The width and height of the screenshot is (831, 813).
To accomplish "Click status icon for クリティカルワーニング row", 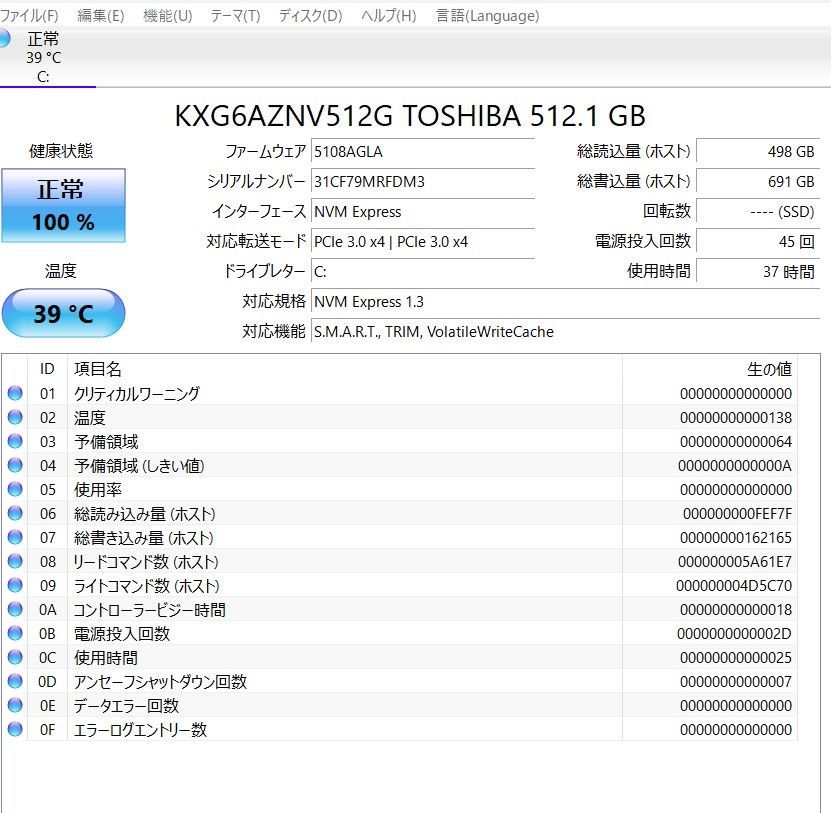I will (x=15, y=393).
